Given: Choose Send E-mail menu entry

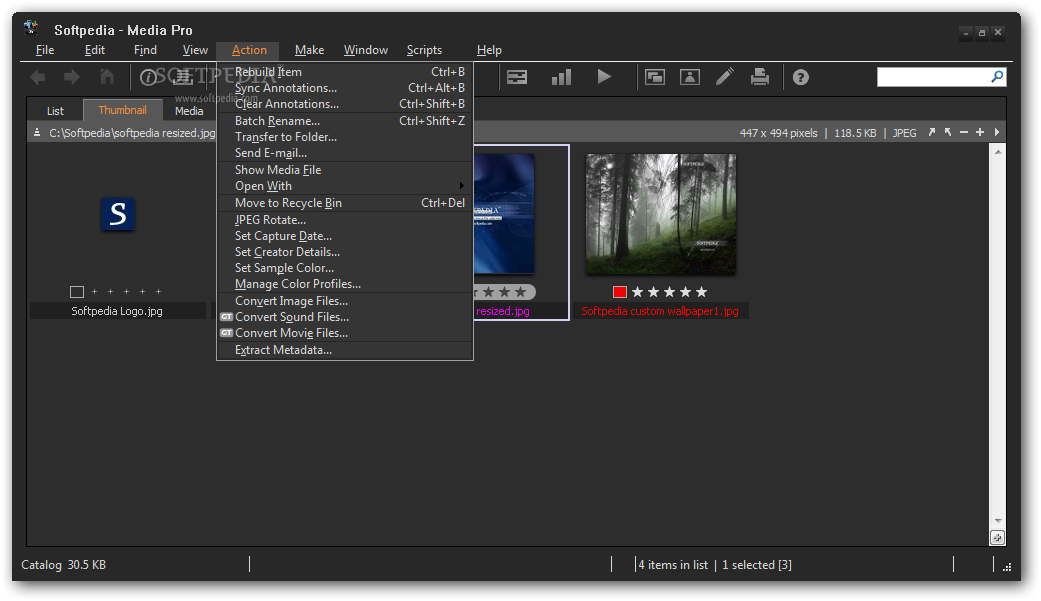Looking at the screenshot, I should click(345, 153).
